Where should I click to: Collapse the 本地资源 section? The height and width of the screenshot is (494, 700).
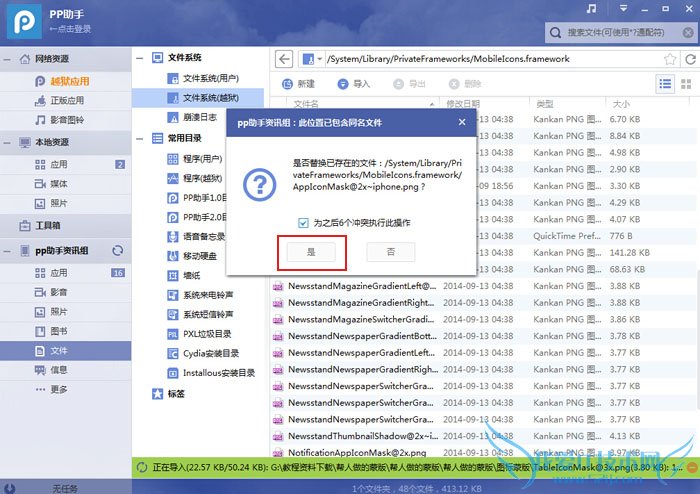(7, 142)
